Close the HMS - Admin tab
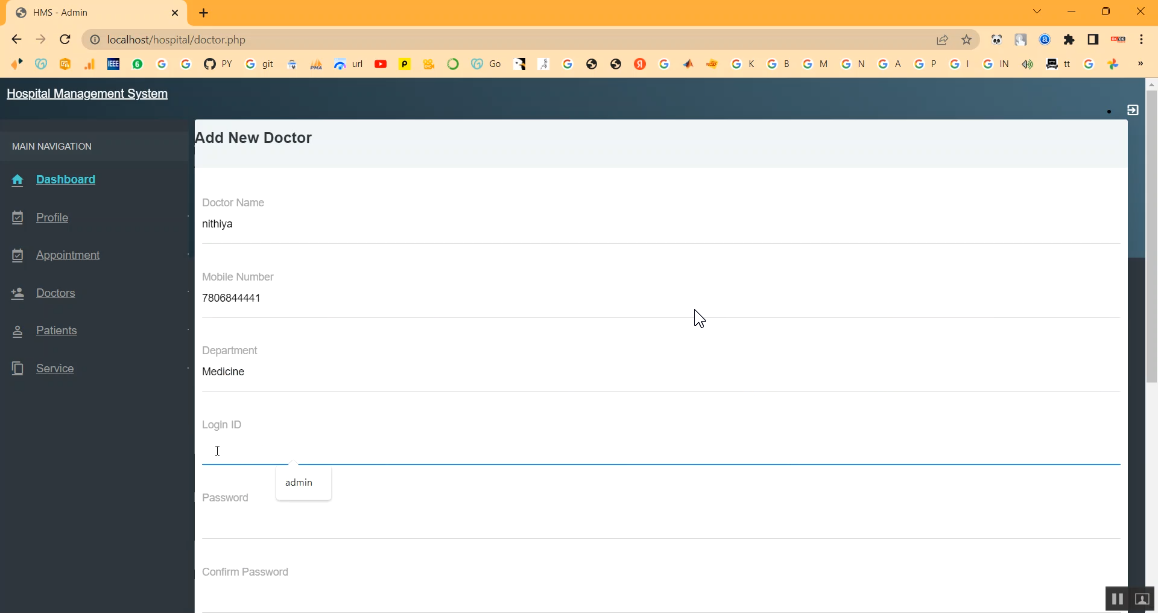Viewport: 1158px width, 613px height. click(x=175, y=13)
